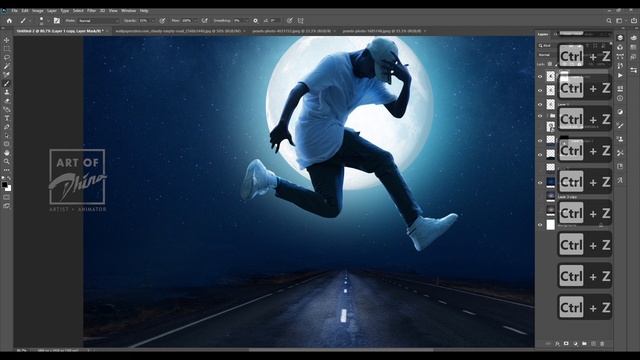Select the Brush tool in the left toolbar
640x360 pixels.
pyautogui.click(x=7, y=84)
